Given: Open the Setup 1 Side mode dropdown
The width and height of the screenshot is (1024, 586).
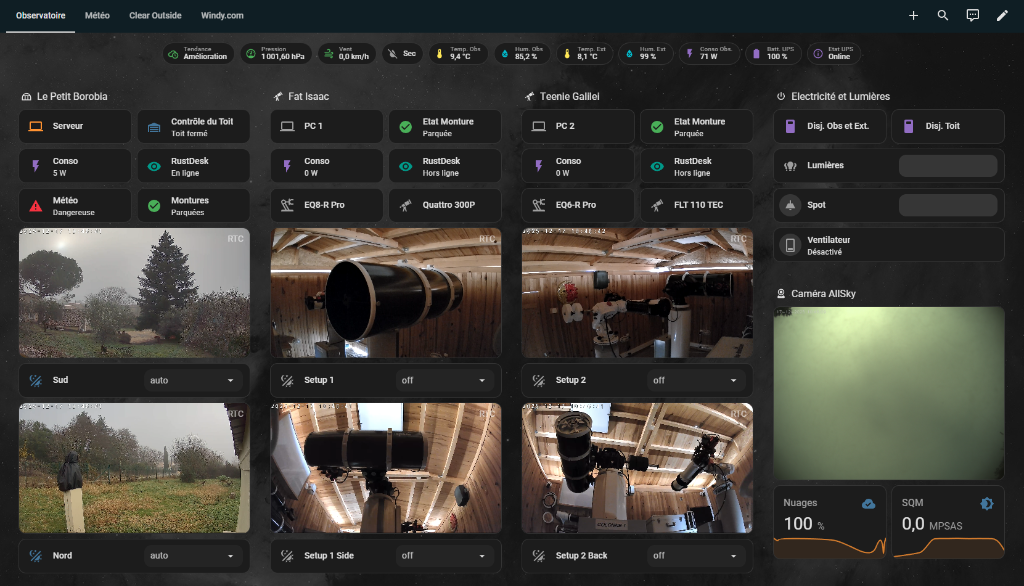Looking at the screenshot, I should click(x=444, y=556).
